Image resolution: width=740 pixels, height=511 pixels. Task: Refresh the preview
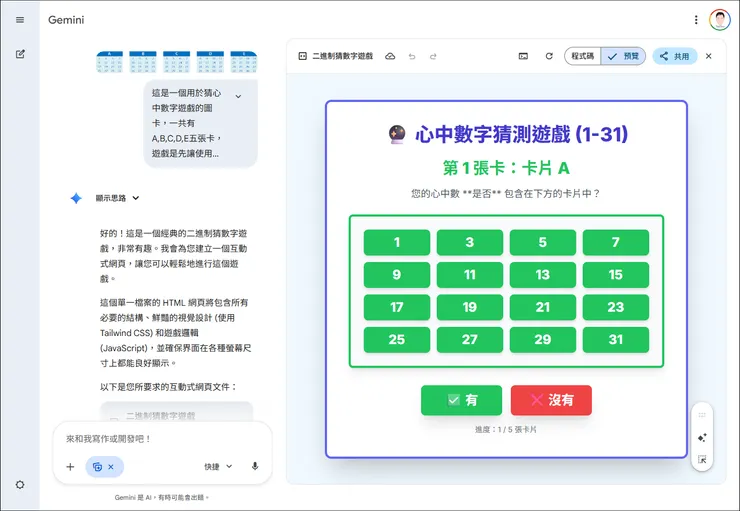tap(549, 56)
